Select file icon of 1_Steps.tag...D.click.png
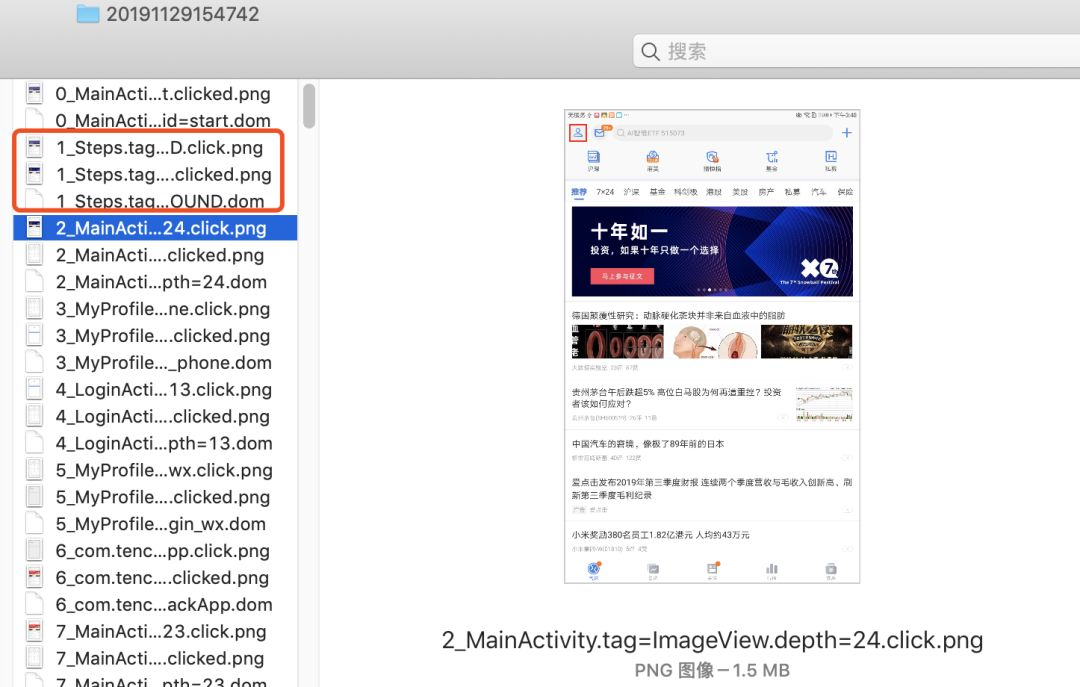Viewport: 1080px width, 687px height. (34, 147)
